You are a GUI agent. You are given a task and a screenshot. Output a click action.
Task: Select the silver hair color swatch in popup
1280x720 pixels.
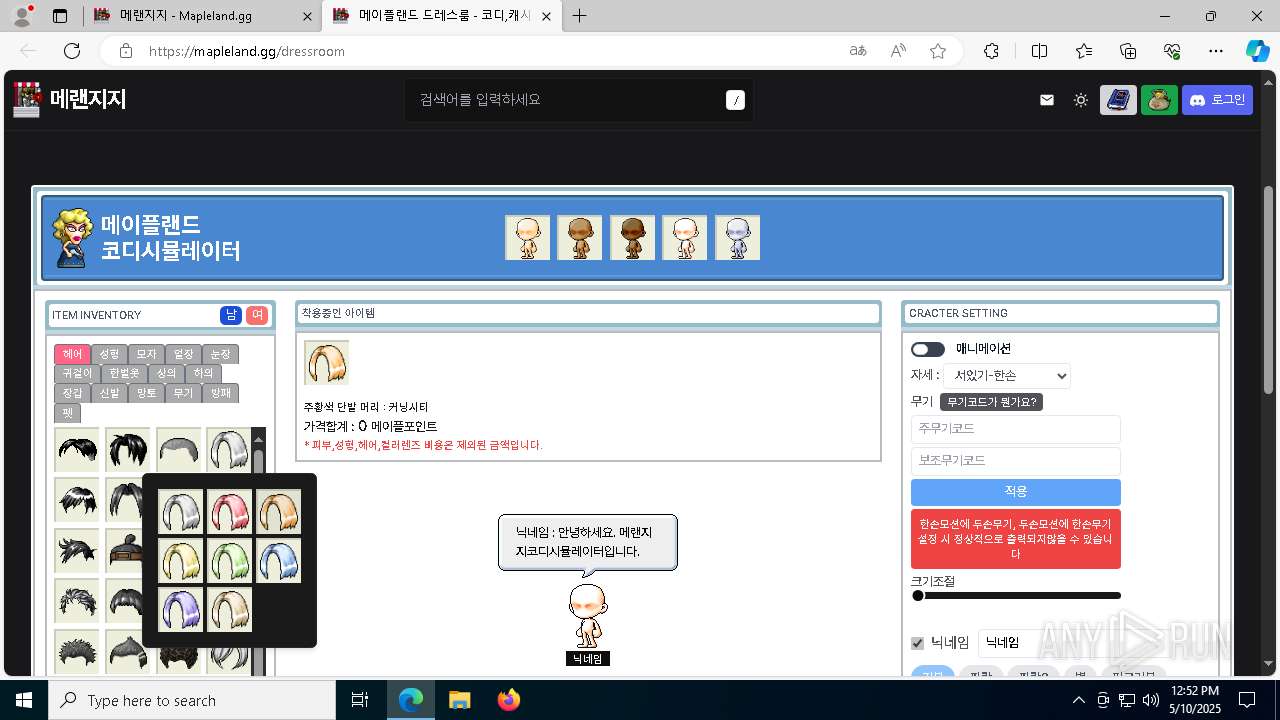point(181,511)
